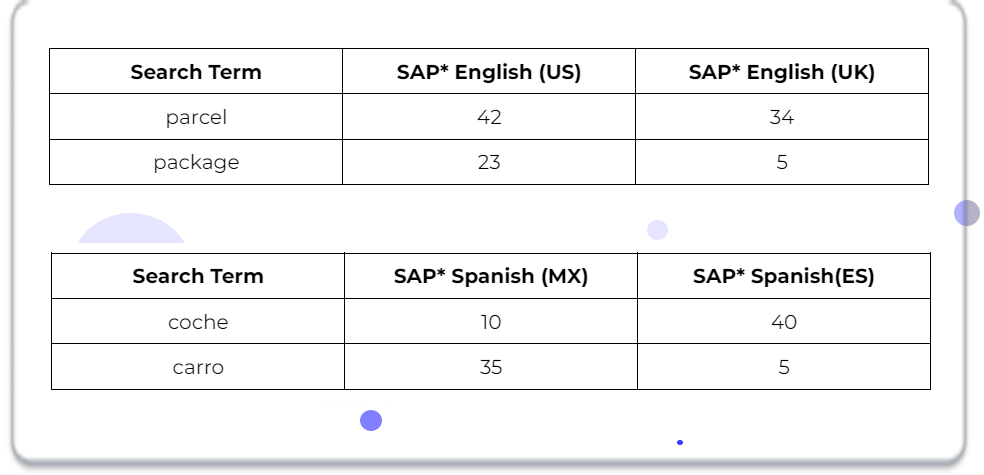
Task: Select the SAP* English (UK) column header
Action: (x=782, y=72)
